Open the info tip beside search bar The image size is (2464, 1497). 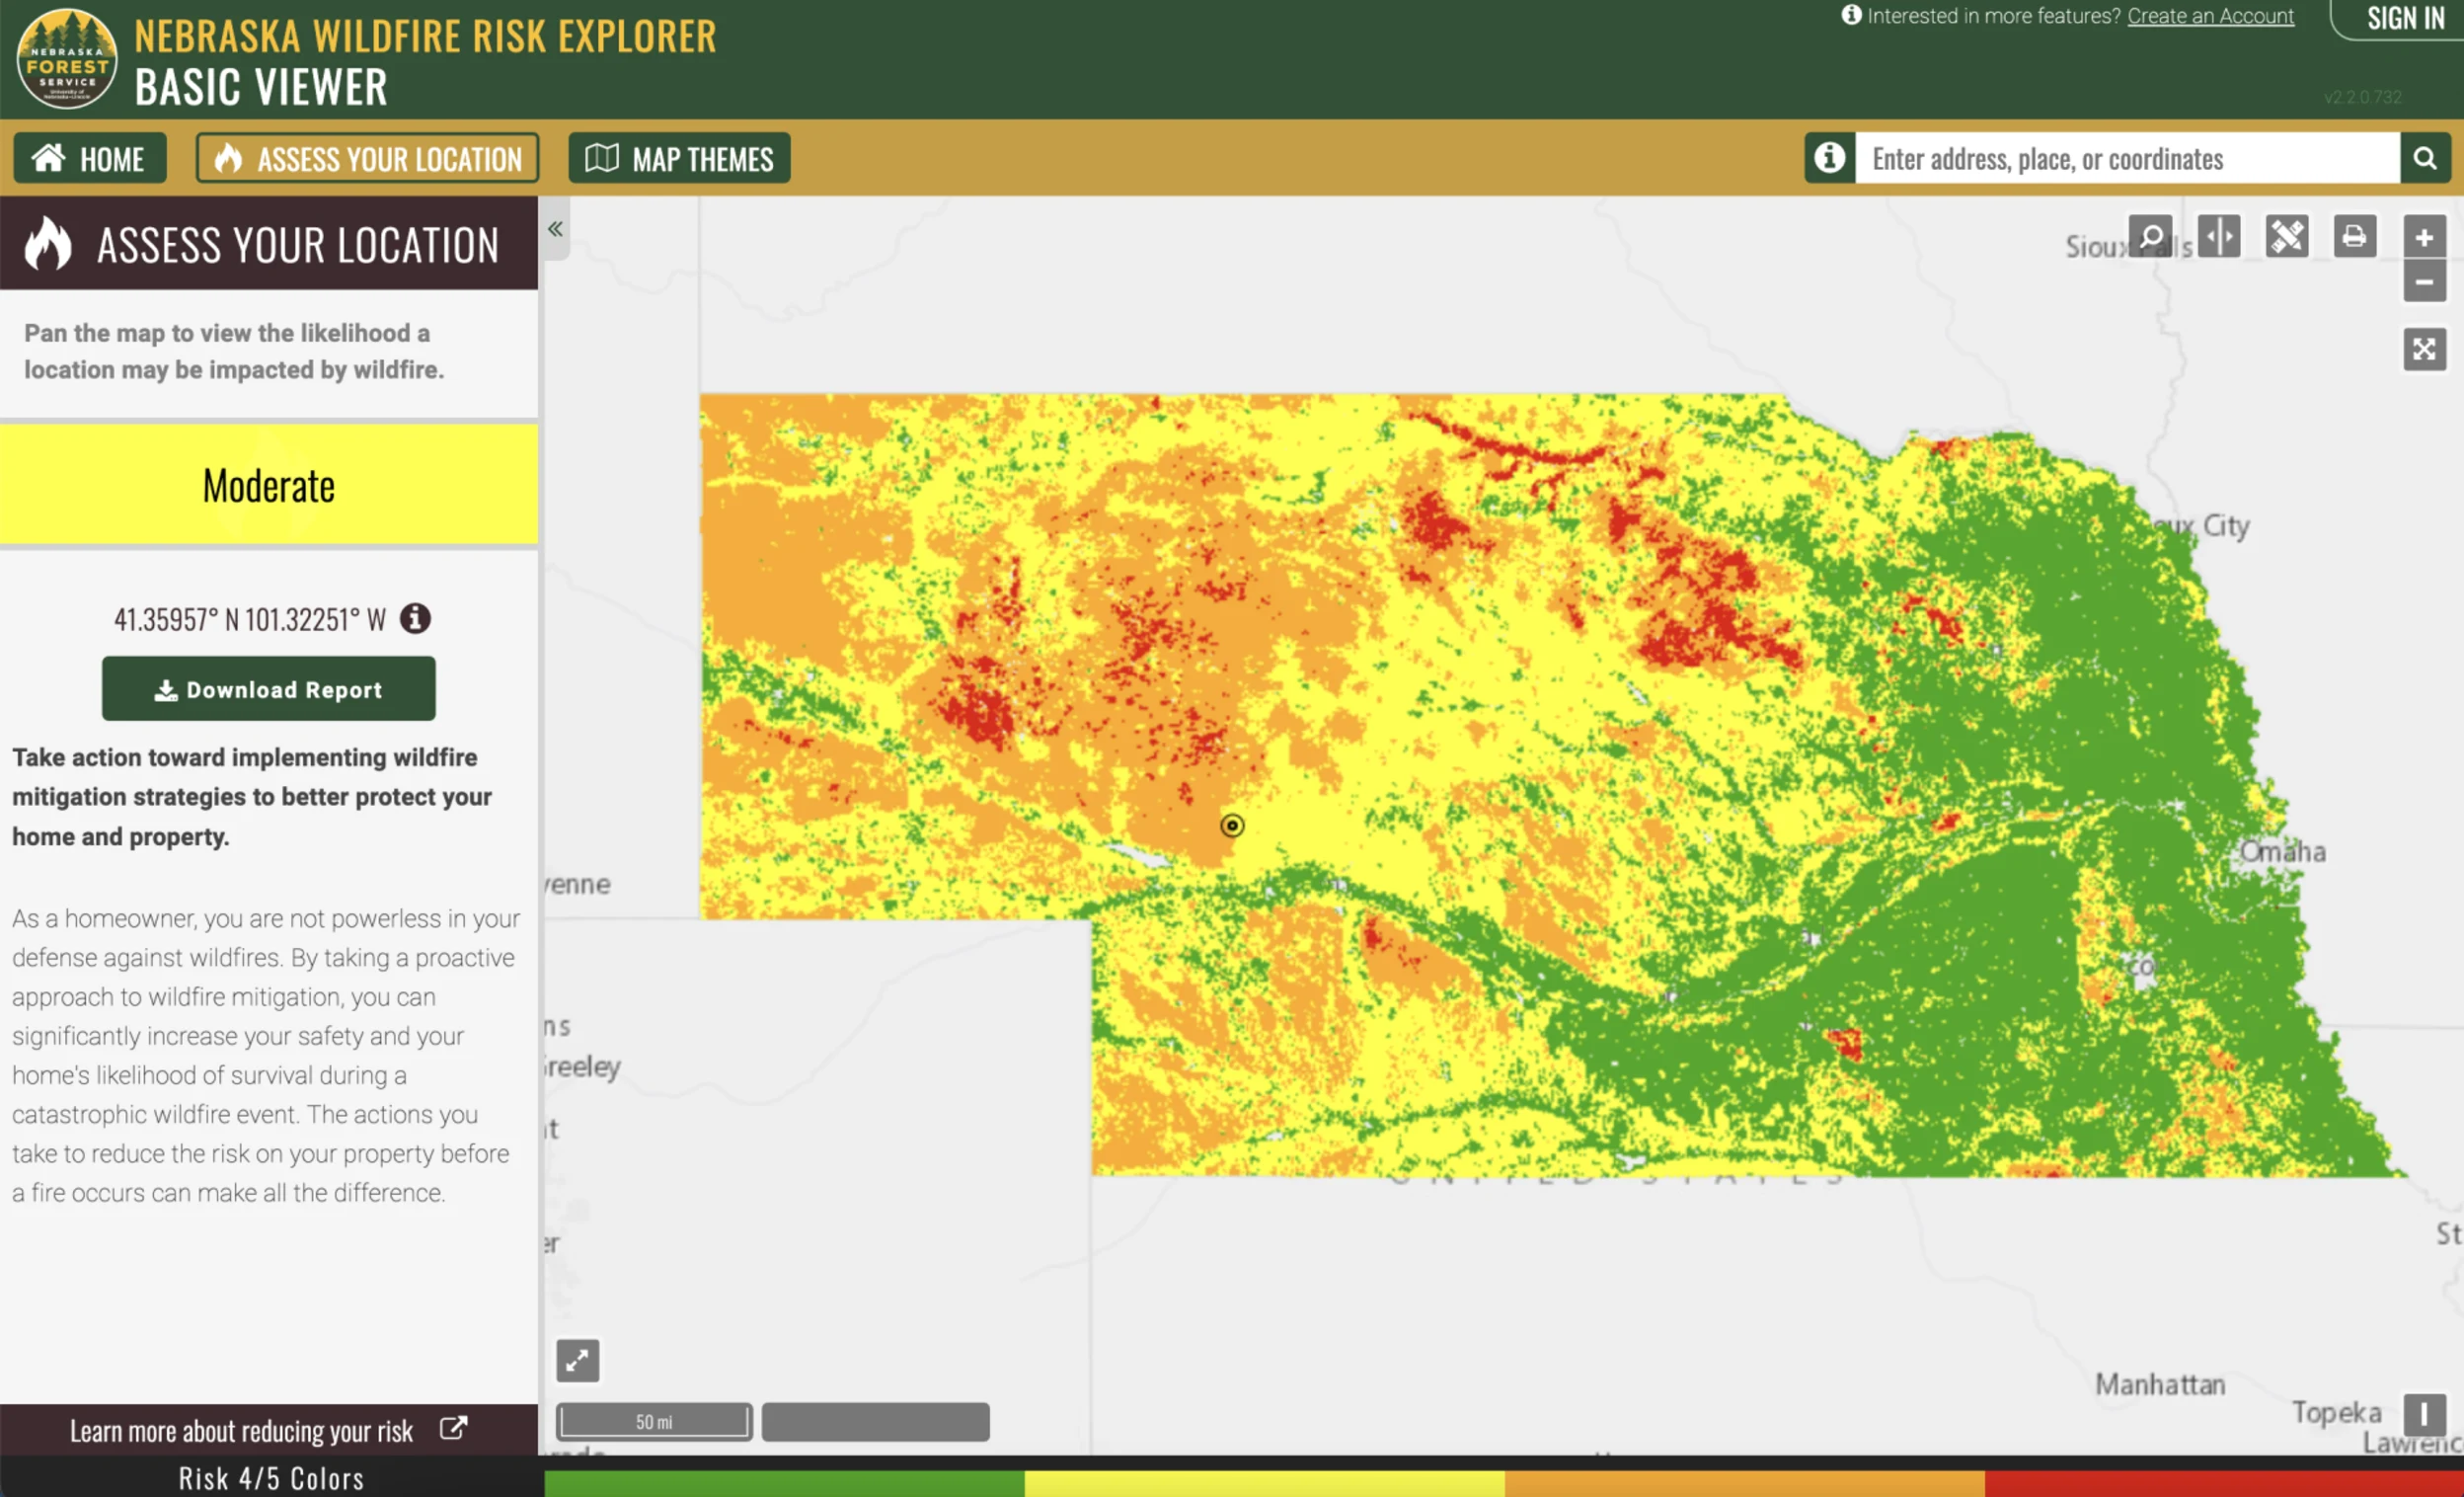[1828, 158]
